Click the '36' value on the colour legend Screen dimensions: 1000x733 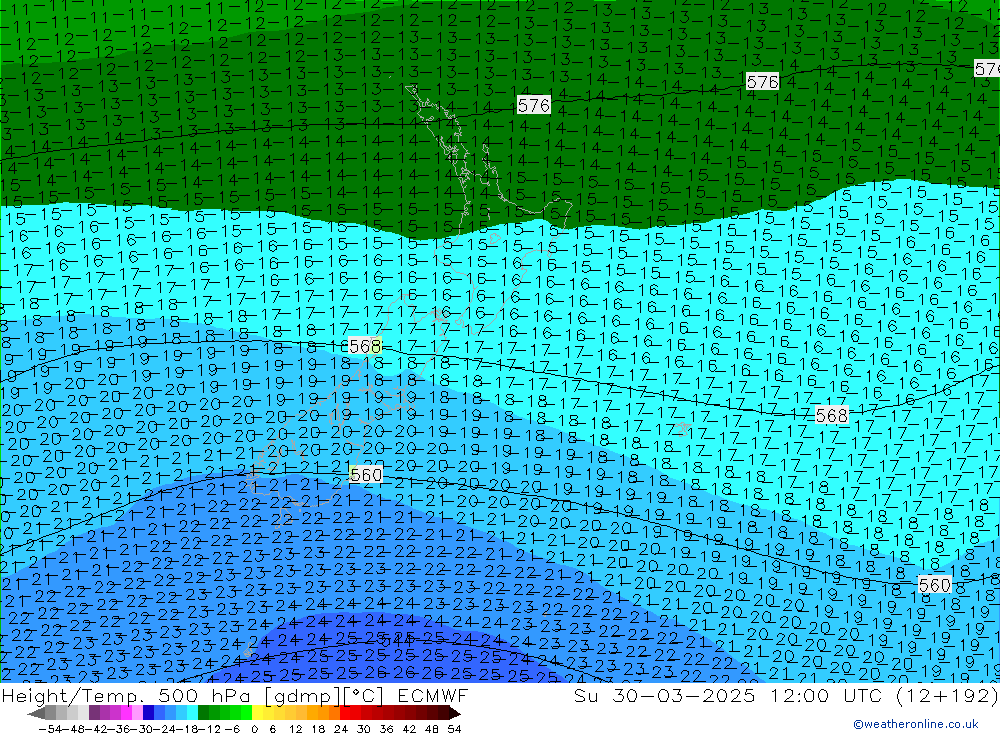click(x=388, y=729)
